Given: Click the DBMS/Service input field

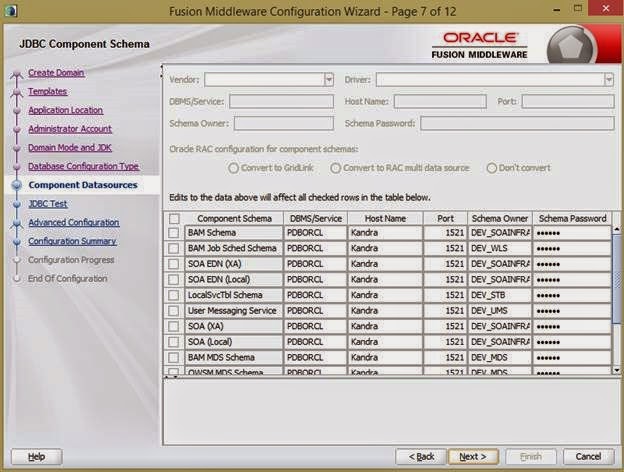Looking at the screenshot, I should [x=281, y=101].
